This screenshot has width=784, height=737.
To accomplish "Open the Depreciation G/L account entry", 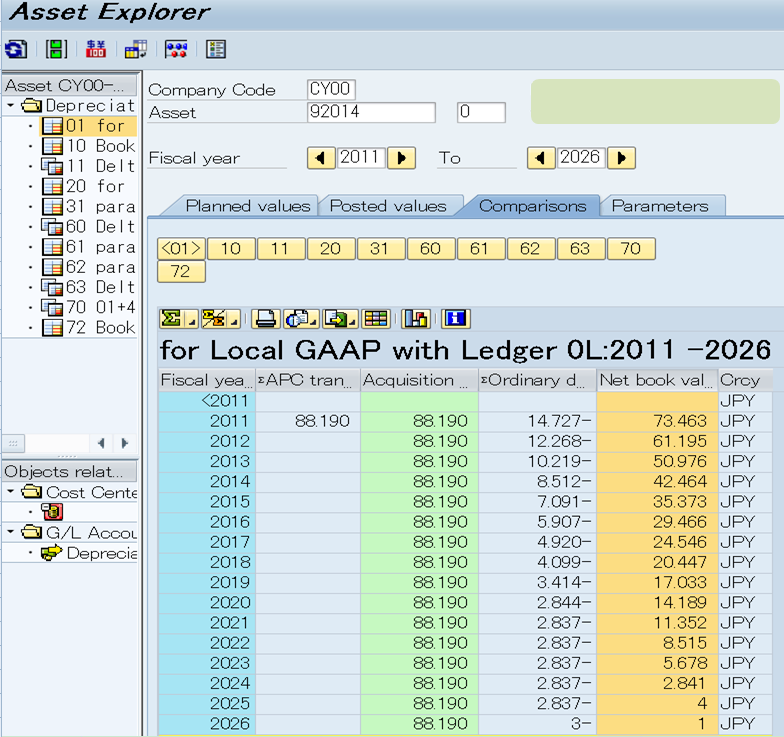I will (89, 553).
